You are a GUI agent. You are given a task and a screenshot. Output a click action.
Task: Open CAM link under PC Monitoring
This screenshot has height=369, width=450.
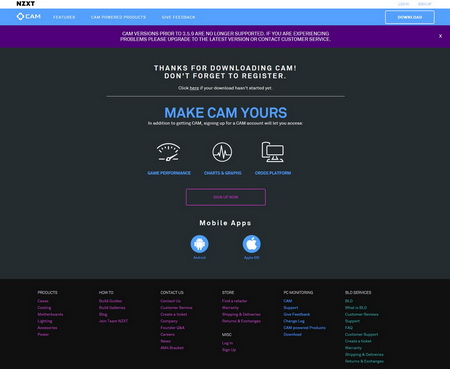coord(288,301)
